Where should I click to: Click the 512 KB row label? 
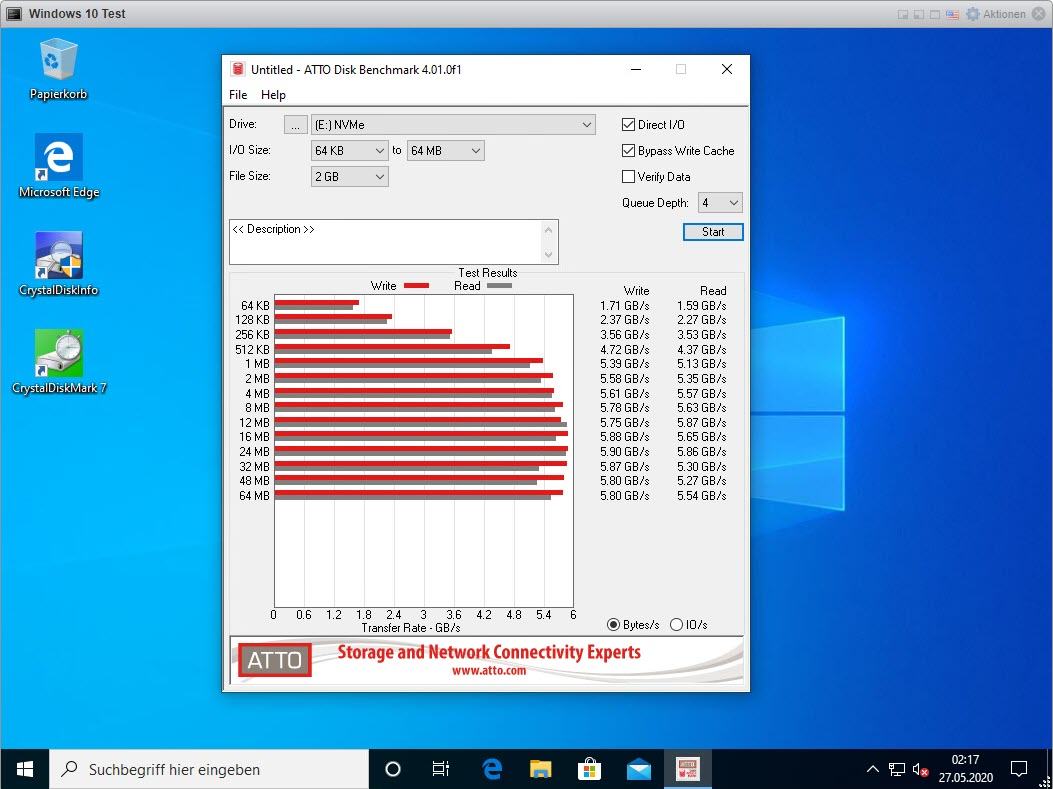[x=253, y=349]
